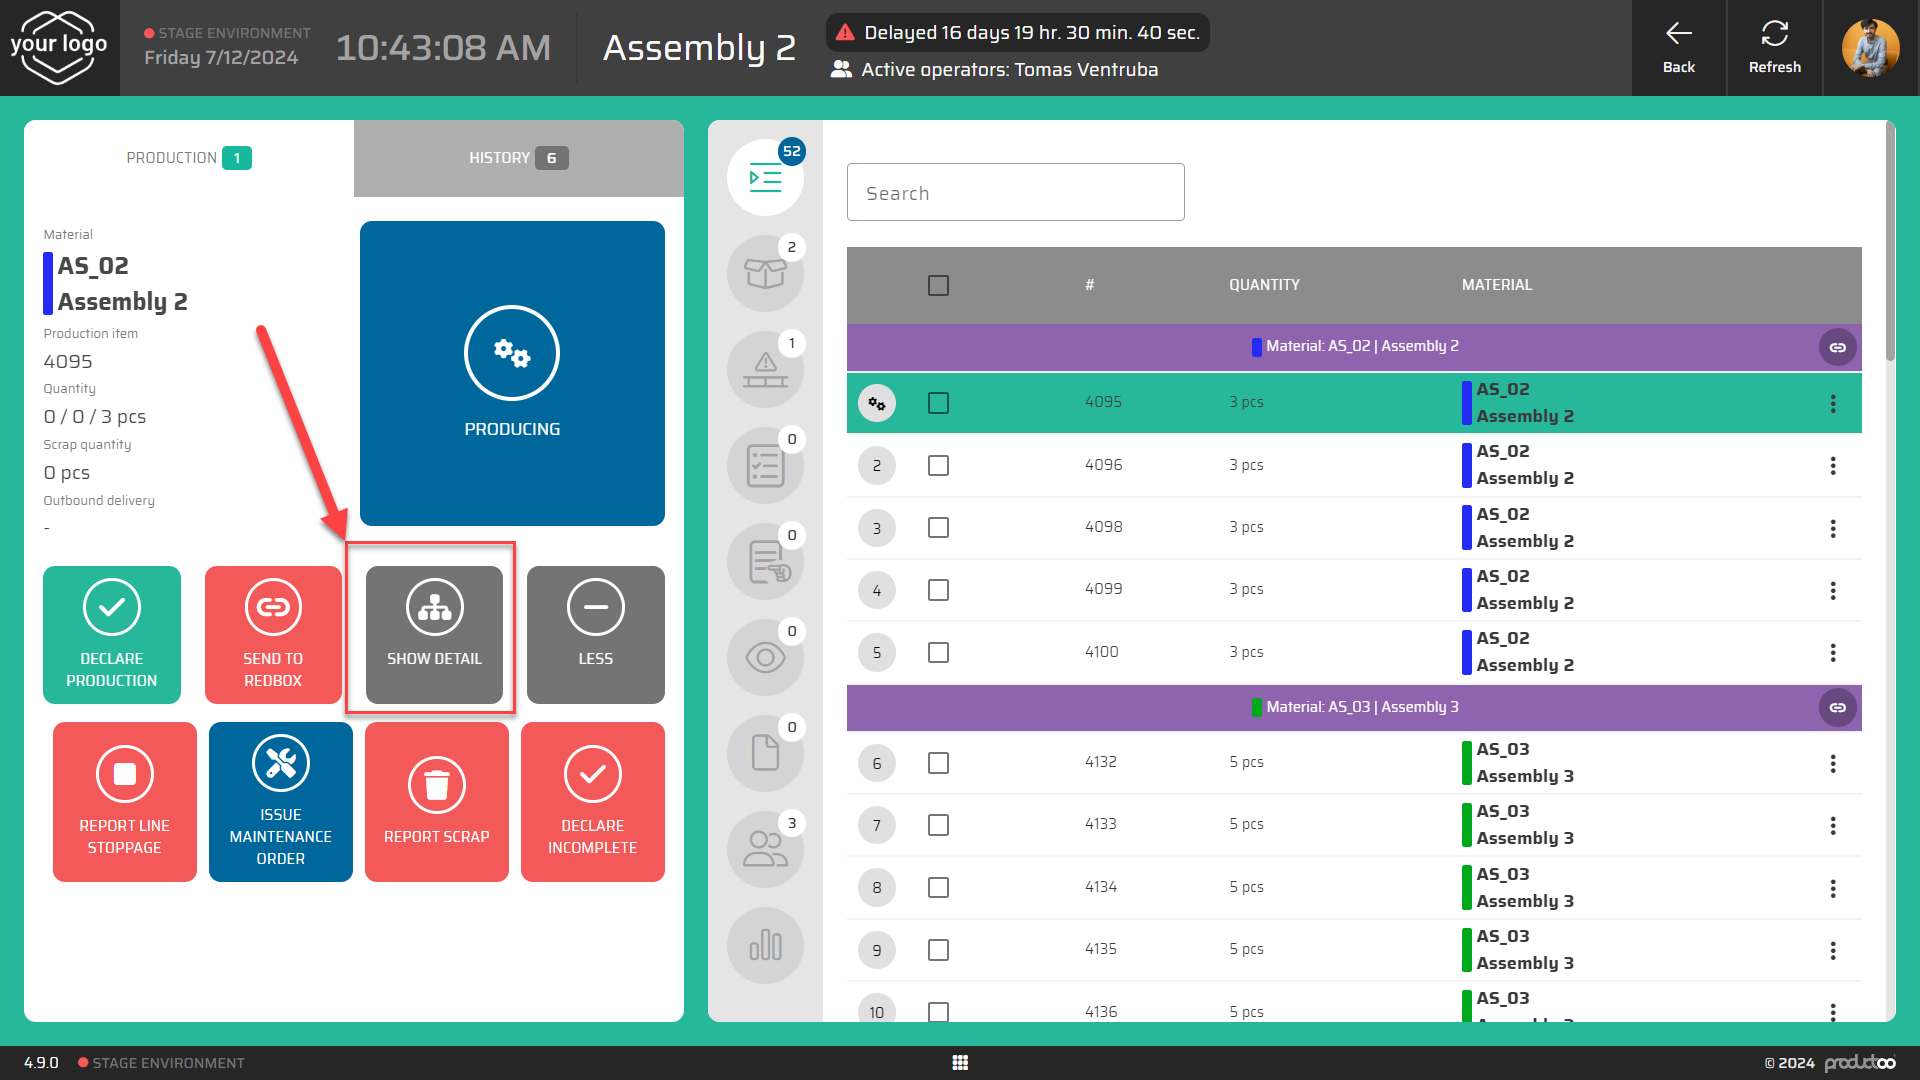Check the checkbox for item 4132
This screenshot has width=1920, height=1080.
[938, 763]
